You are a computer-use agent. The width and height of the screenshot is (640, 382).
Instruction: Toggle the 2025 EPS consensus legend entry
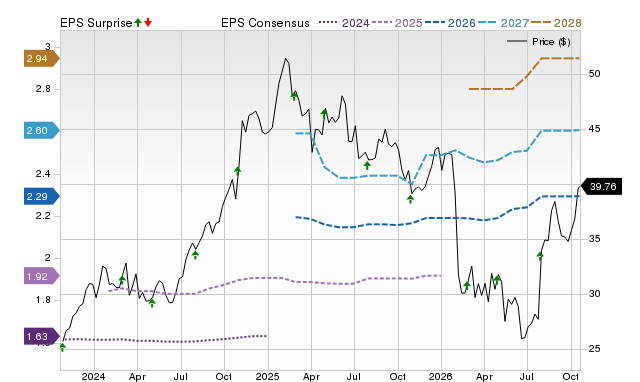pyautogui.click(x=397, y=23)
